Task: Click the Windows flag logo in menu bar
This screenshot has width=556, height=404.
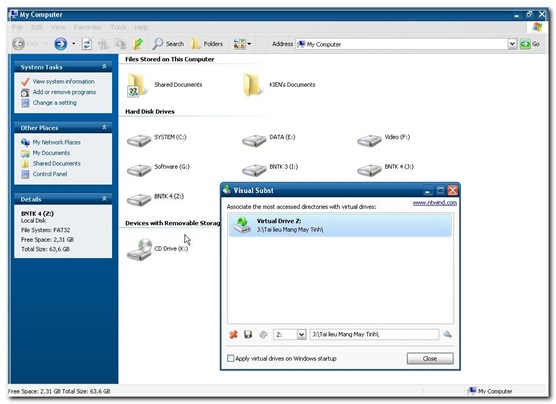Action: click(x=537, y=27)
